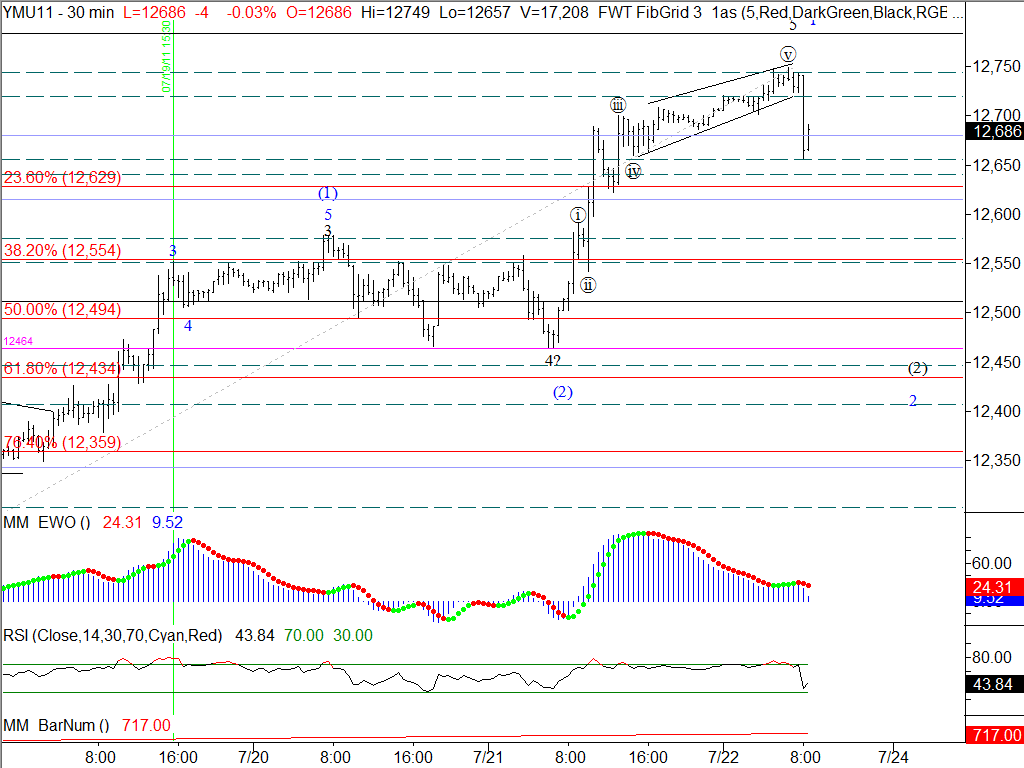Select the 12,686 current price tag
1024x768 pixels.
pyautogui.click(x=994, y=131)
